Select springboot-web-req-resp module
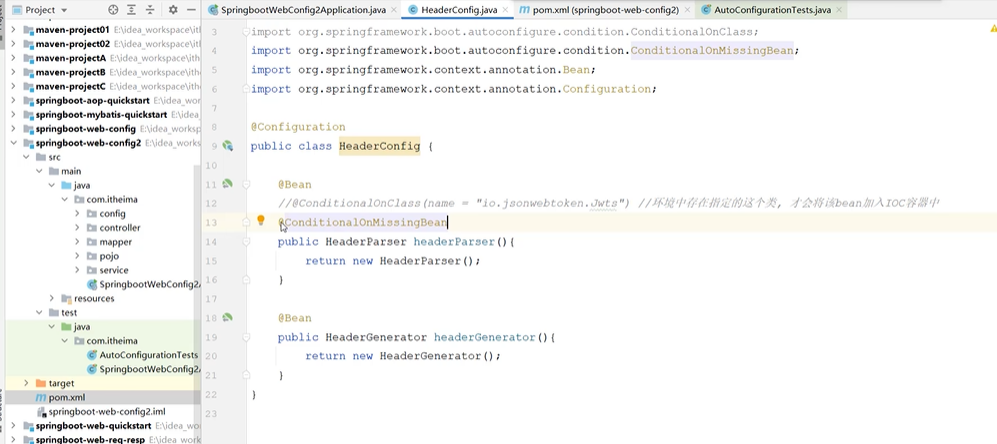The width and height of the screenshot is (997, 444). coord(92,439)
